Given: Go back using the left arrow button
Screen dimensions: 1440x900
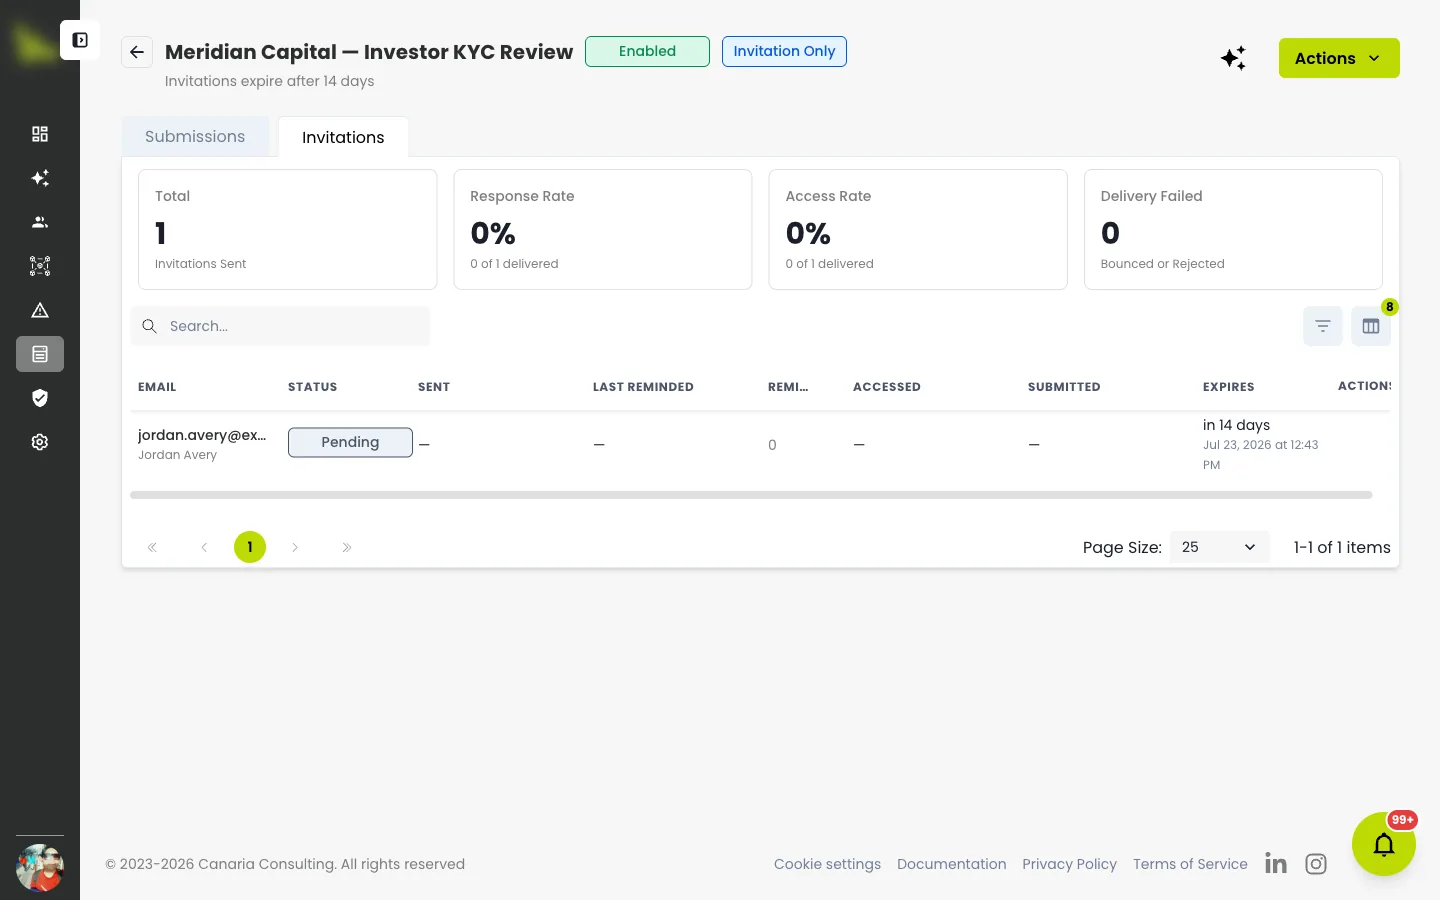Looking at the screenshot, I should pyautogui.click(x=137, y=52).
